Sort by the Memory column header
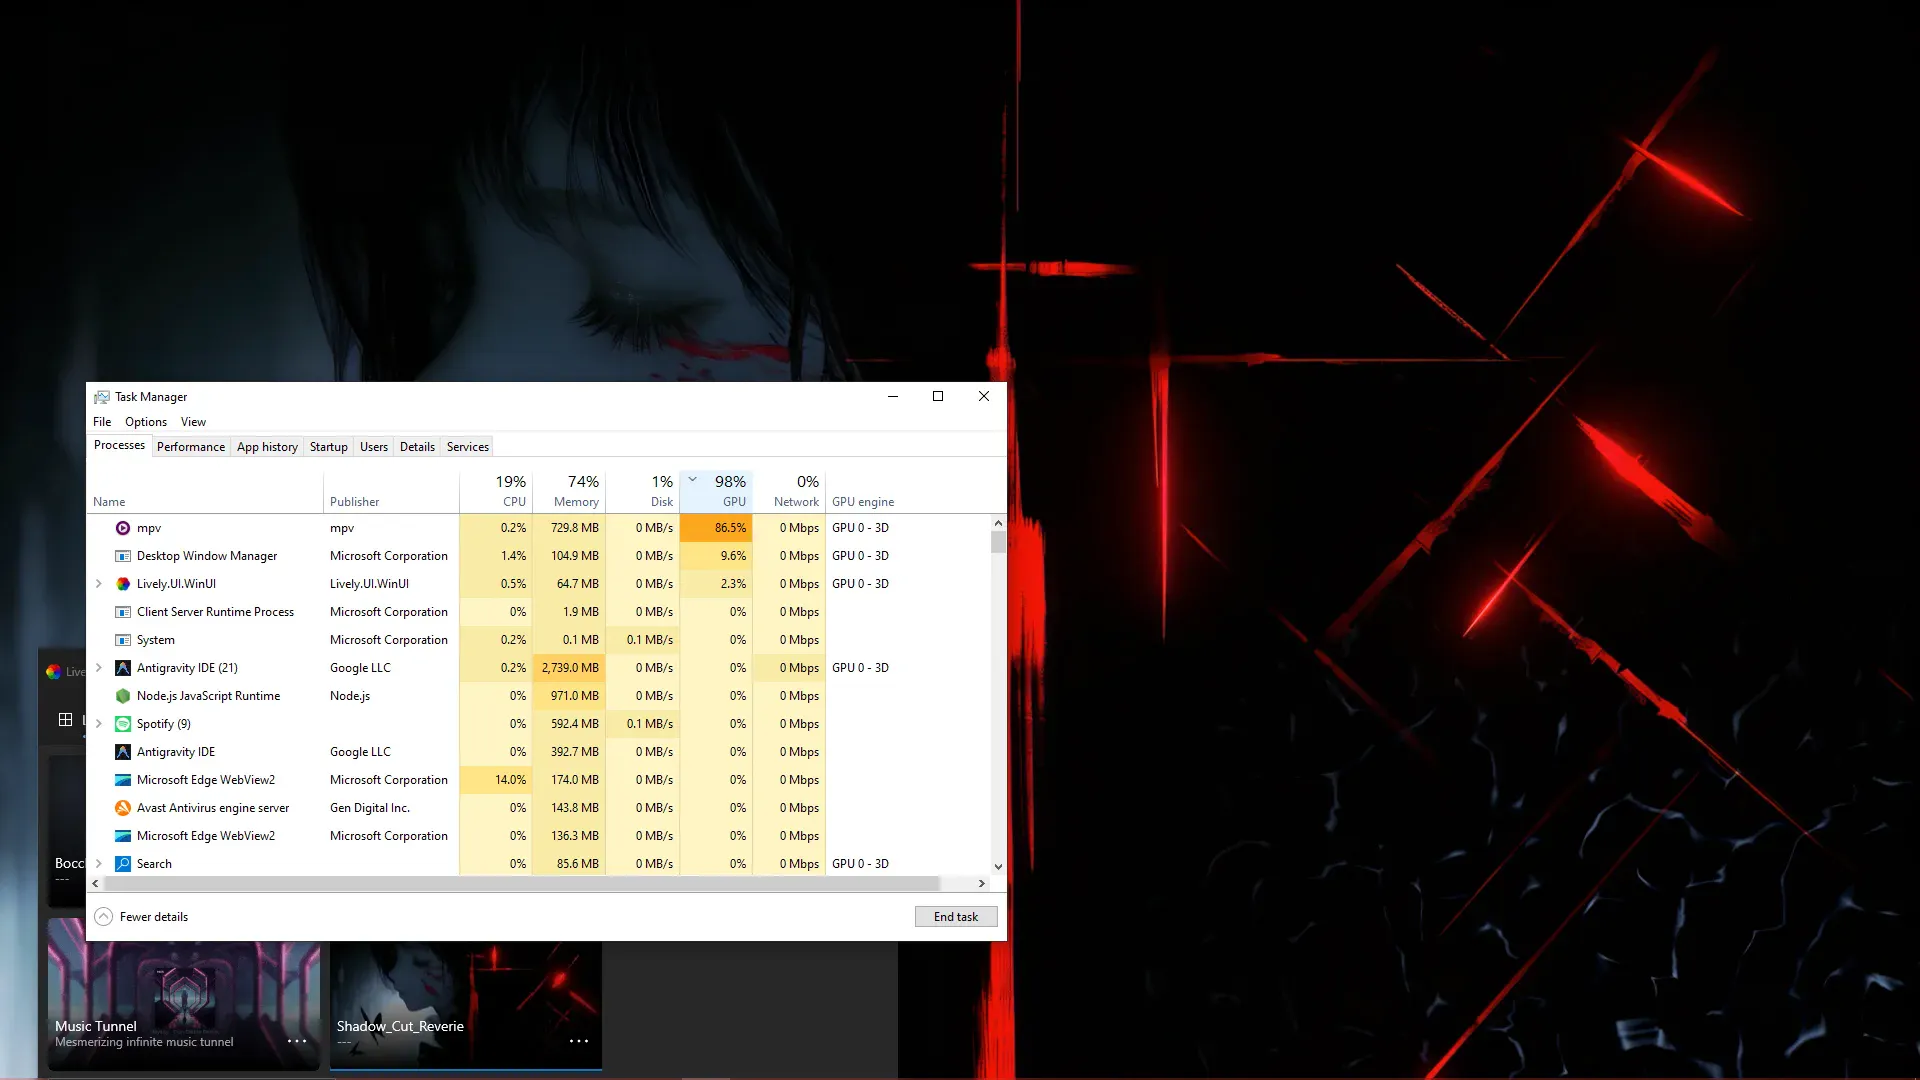Image resolution: width=1920 pixels, height=1080 pixels. (569, 491)
